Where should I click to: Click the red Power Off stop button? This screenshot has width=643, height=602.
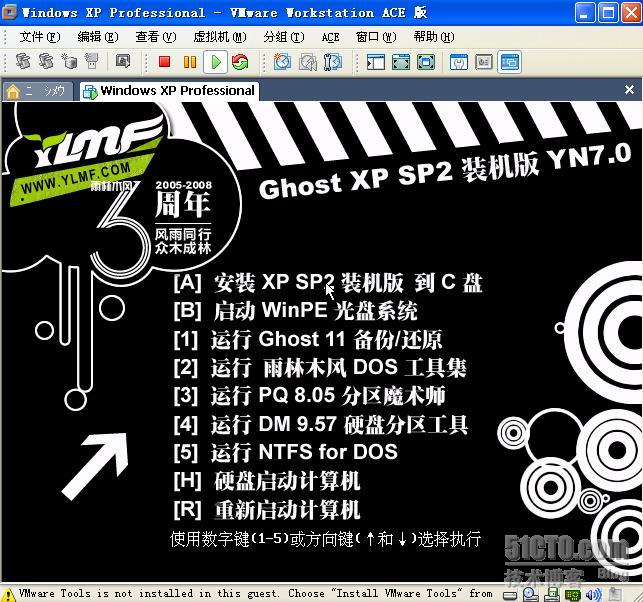[164, 62]
